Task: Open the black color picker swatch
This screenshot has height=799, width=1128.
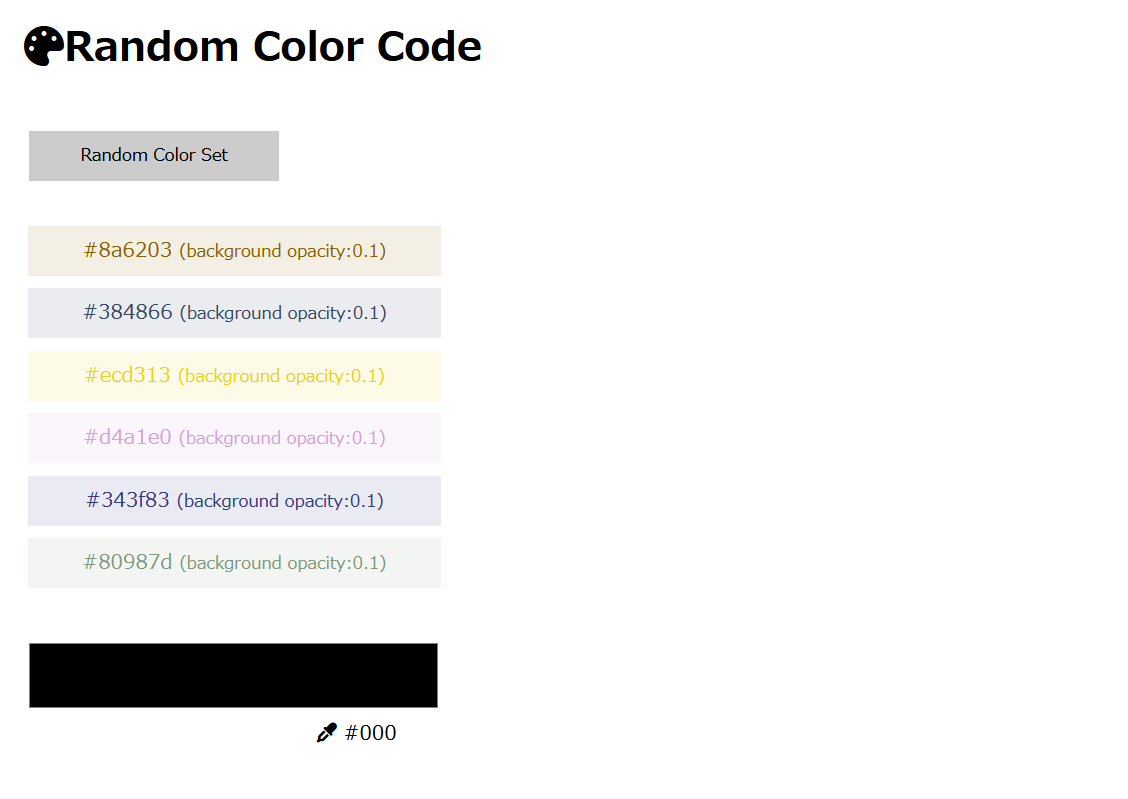Action: [233, 675]
